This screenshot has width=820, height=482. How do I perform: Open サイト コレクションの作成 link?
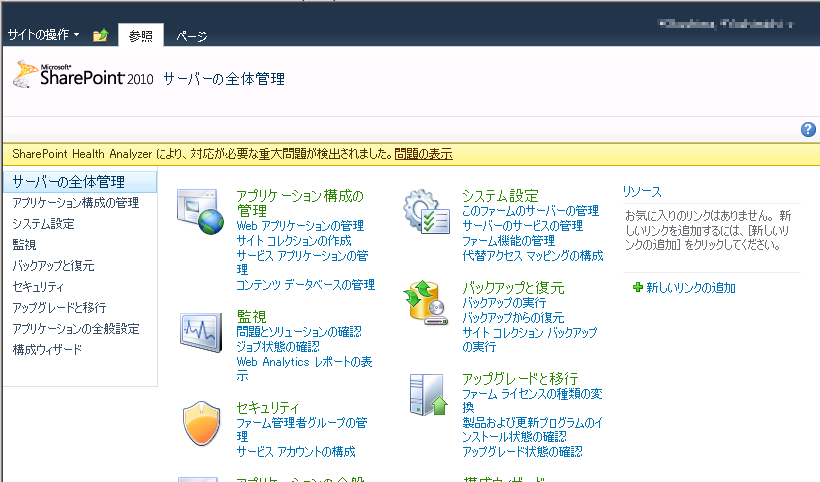coord(294,240)
